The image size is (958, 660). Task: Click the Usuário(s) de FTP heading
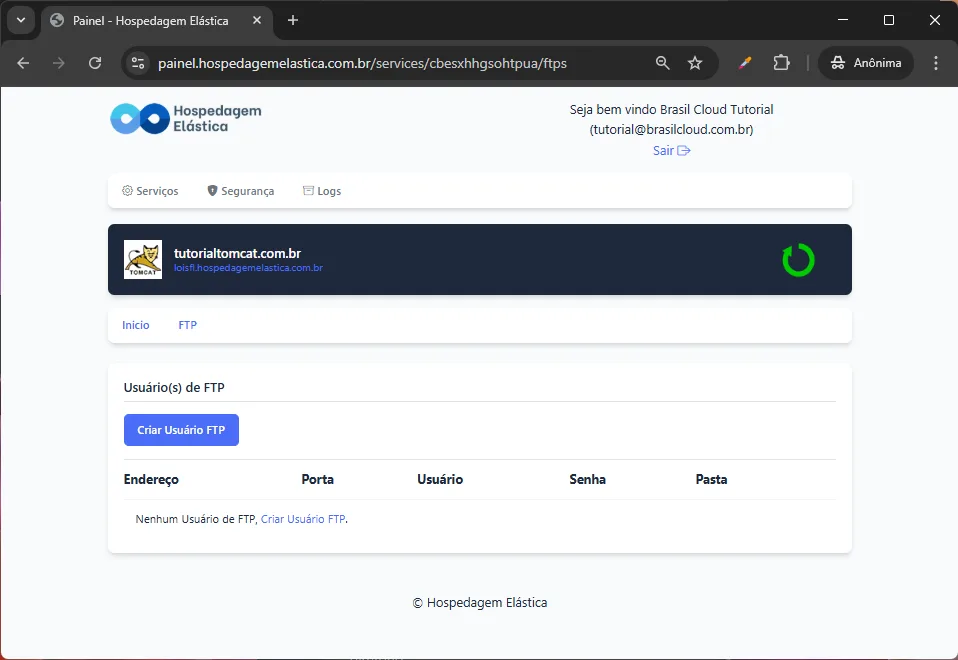click(x=174, y=387)
